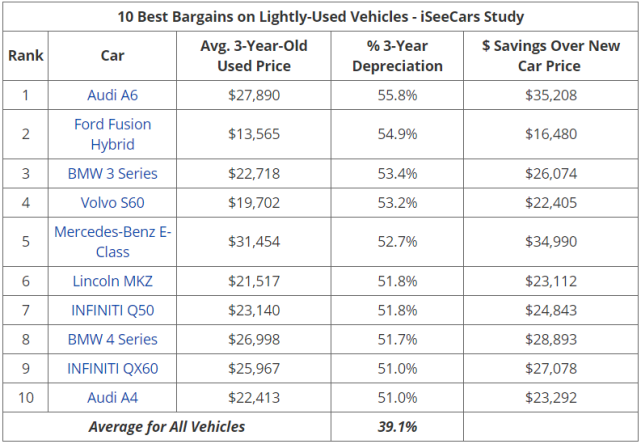641x444 pixels.
Task: Click the 39.1% average depreciation value
Action: pyautogui.click(x=397, y=427)
